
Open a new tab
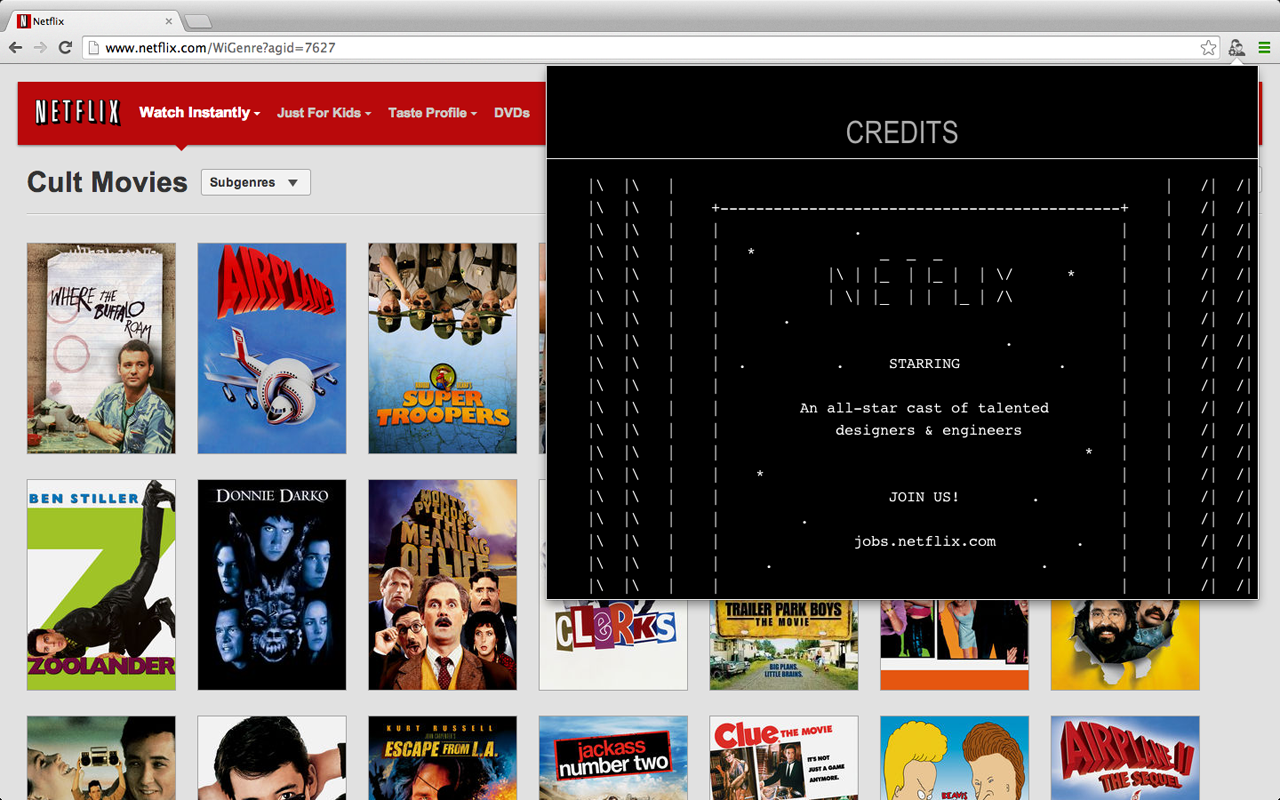tap(198, 21)
